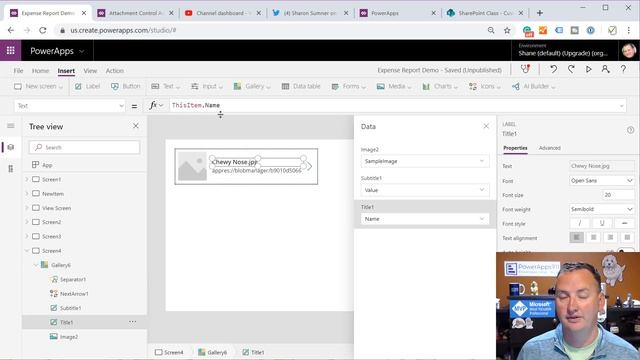The width and height of the screenshot is (640, 360).
Task: Insert a Label control
Action: (x=88, y=86)
